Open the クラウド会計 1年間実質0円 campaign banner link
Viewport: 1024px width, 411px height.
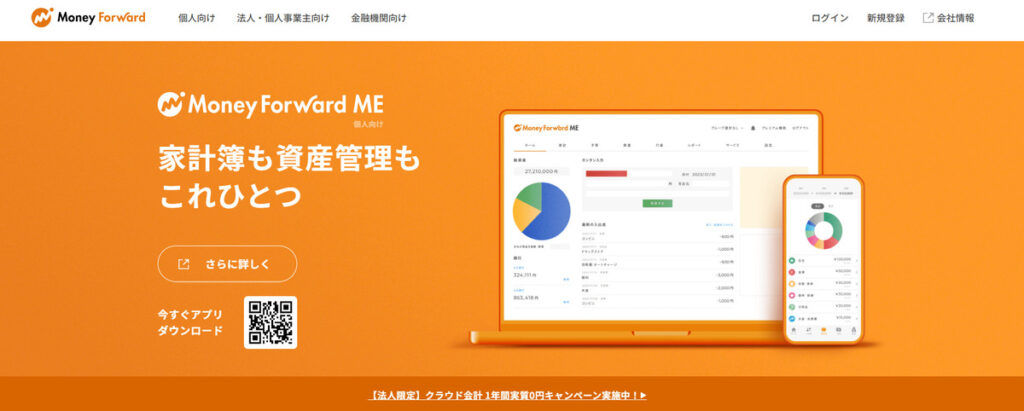click(507, 395)
